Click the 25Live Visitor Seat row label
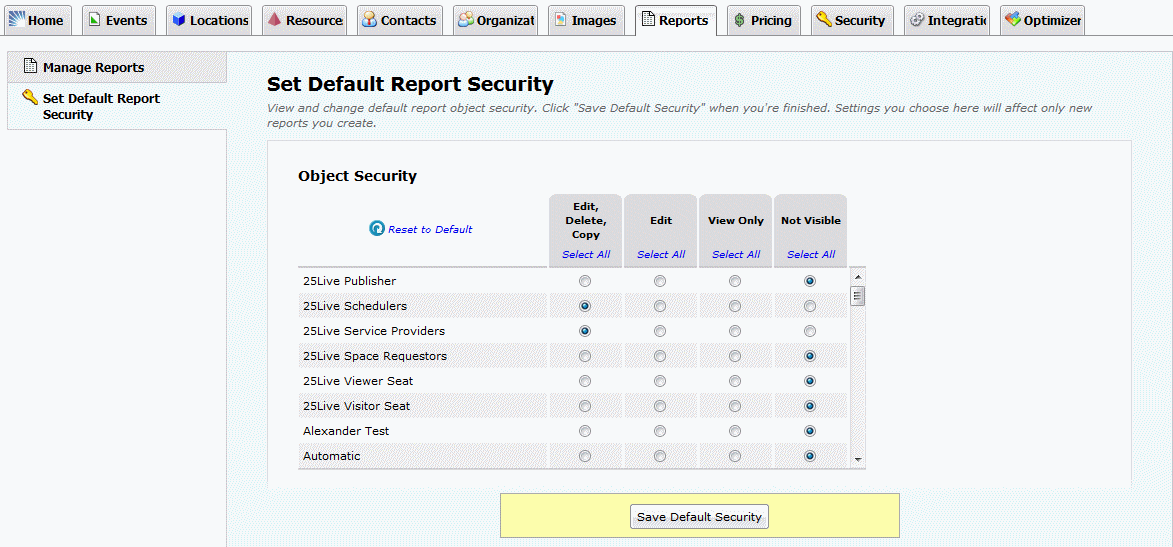 pyautogui.click(x=356, y=406)
